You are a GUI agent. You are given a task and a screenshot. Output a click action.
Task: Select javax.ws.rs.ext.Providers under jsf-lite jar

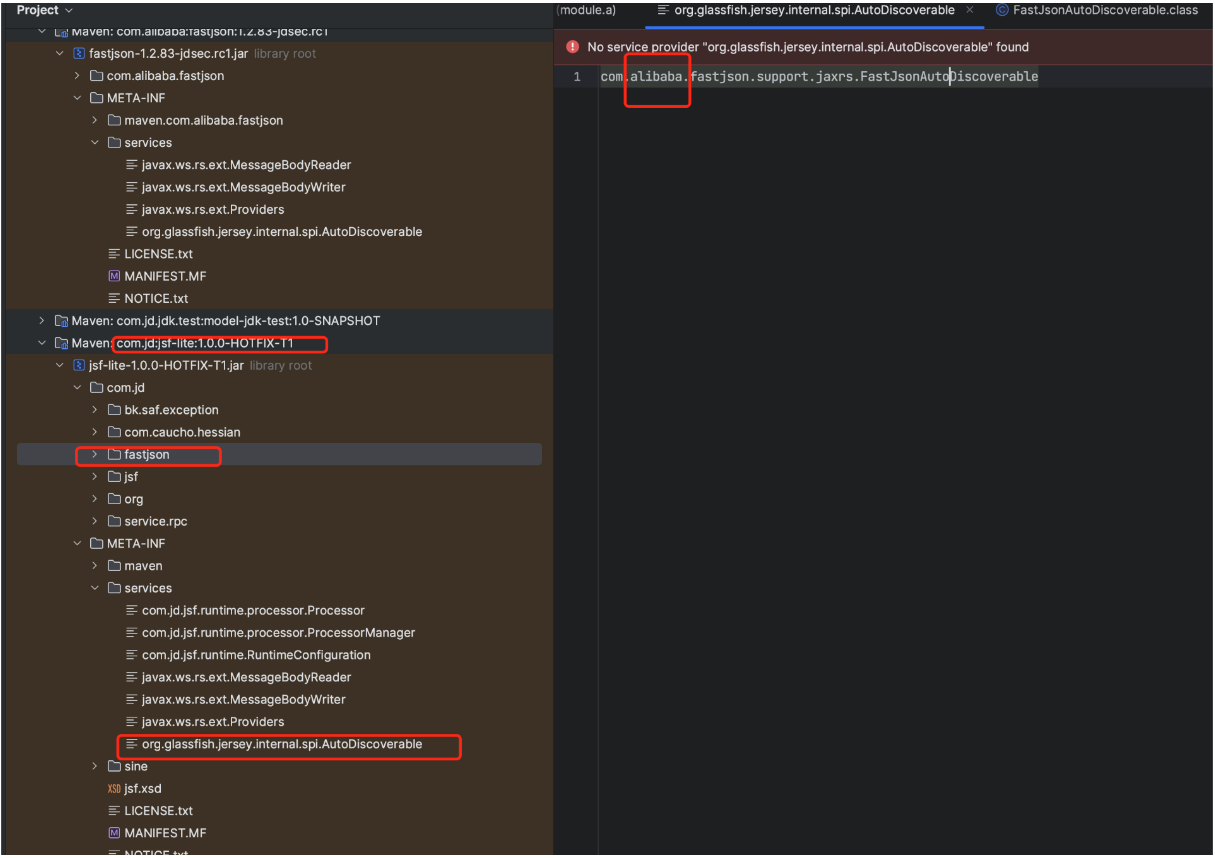(213, 722)
